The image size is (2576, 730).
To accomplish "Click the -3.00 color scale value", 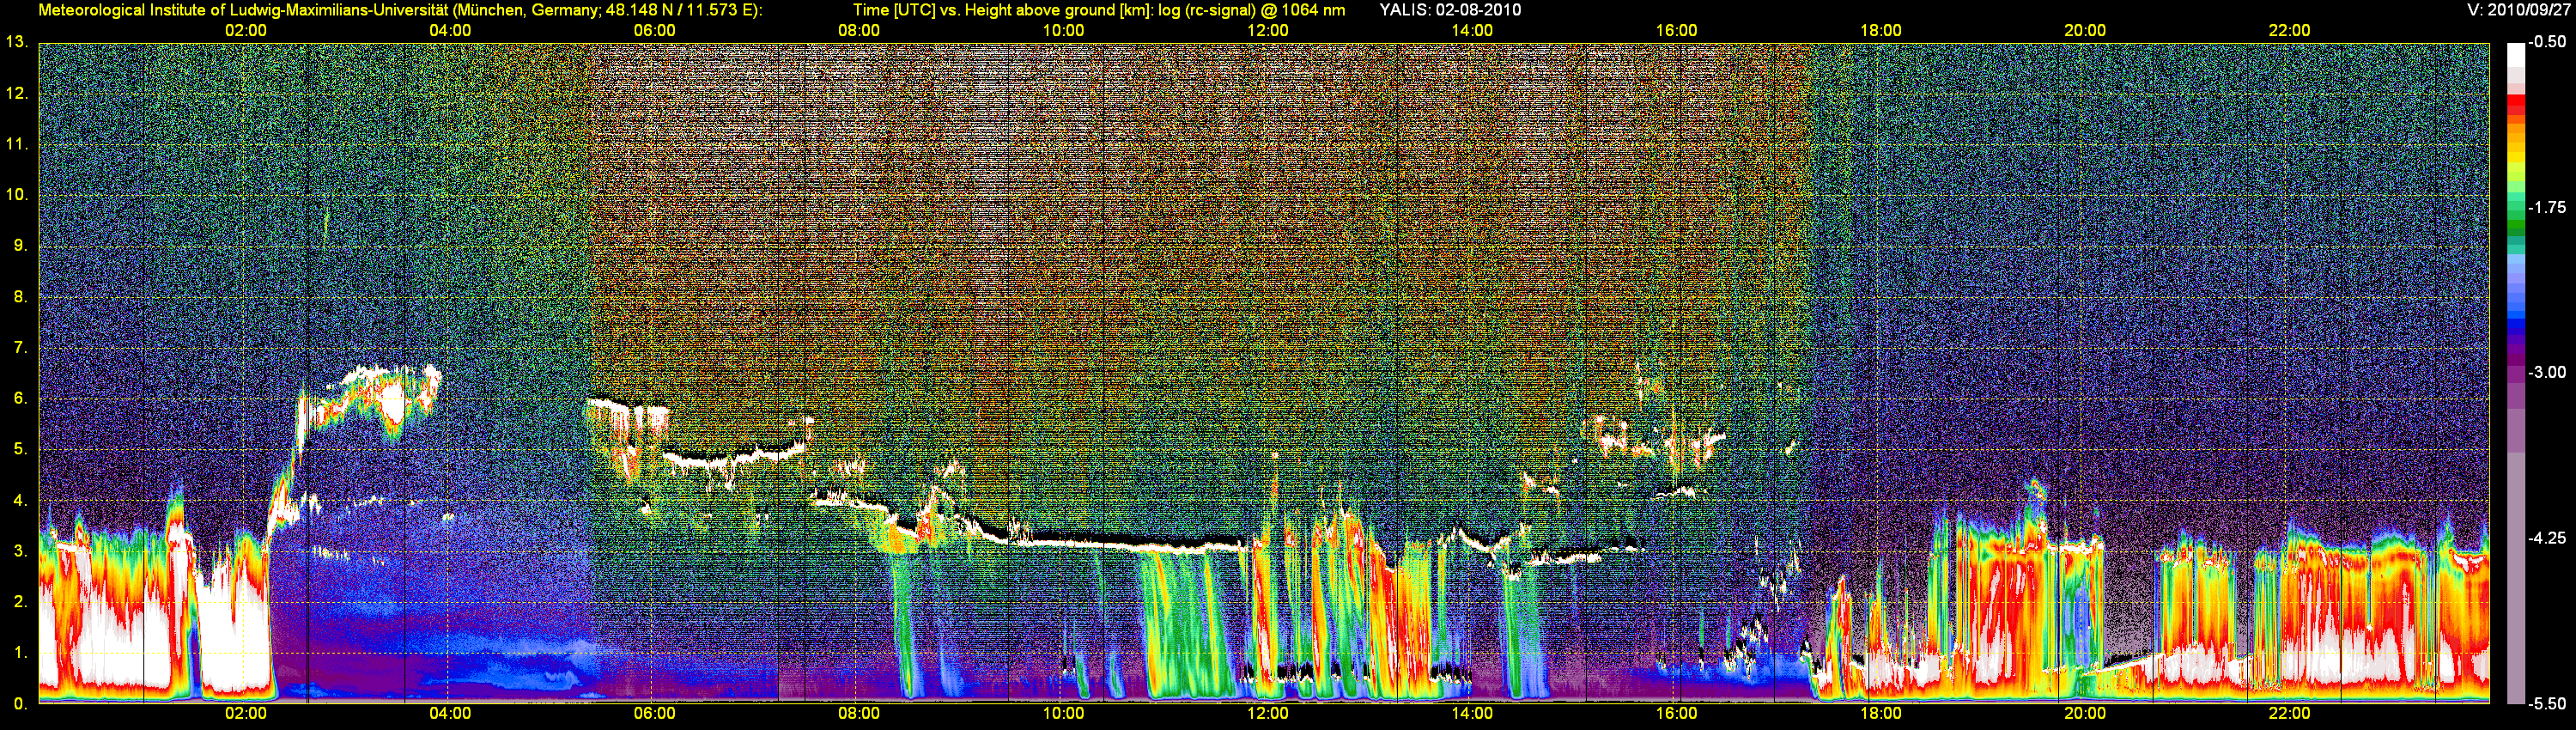I will tap(2546, 372).
